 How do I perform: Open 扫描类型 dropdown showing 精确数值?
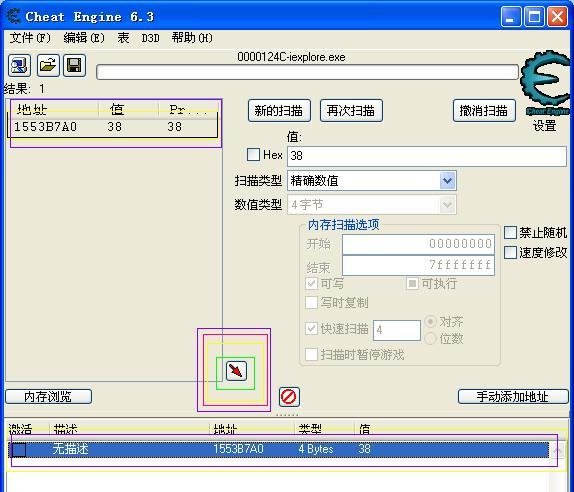(372, 180)
